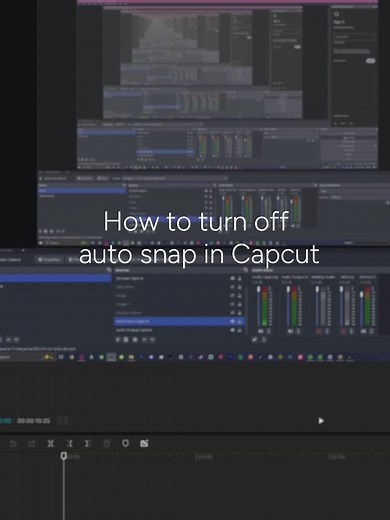Mute the Audio Input Capture mixer channel
This screenshot has width=390, height=520.
pyautogui.click(x=261, y=331)
